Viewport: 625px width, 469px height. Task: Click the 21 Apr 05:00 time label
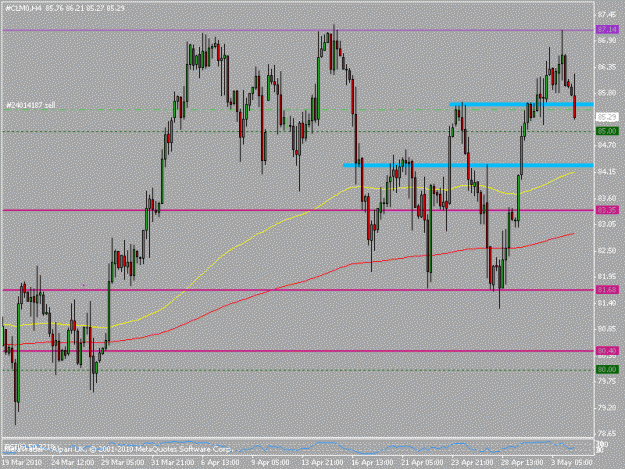click(x=422, y=463)
